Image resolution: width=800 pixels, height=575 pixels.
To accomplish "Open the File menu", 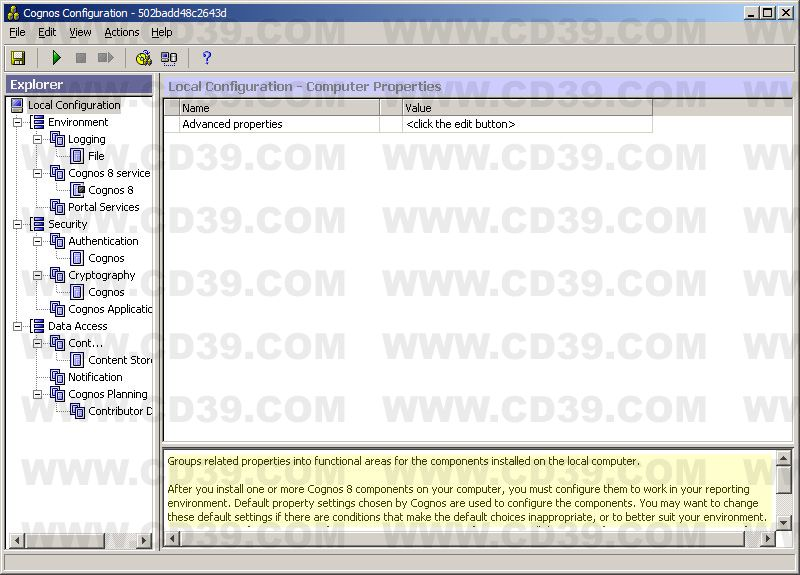I will pos(17,32).
